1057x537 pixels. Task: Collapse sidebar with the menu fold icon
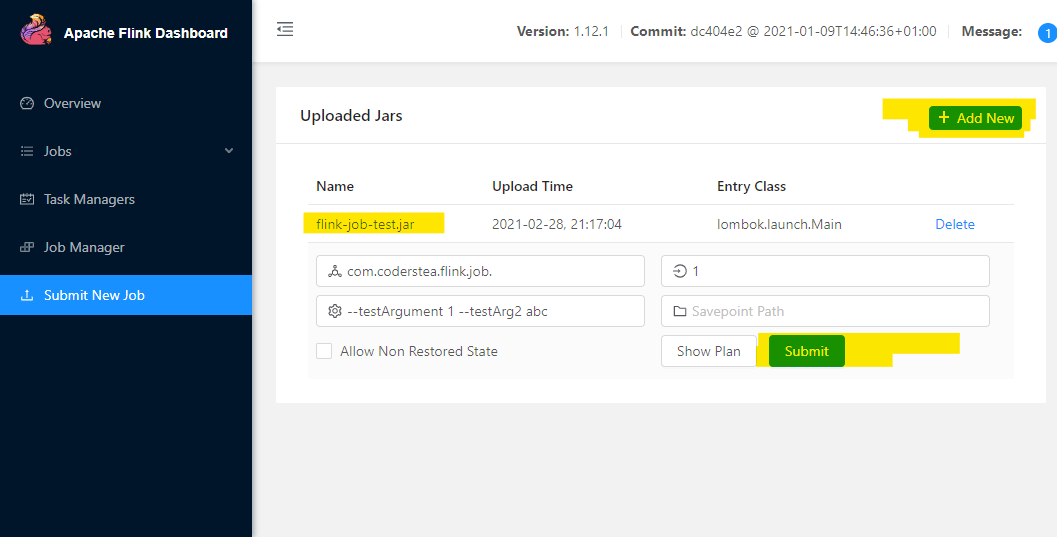tap(285, 30)
